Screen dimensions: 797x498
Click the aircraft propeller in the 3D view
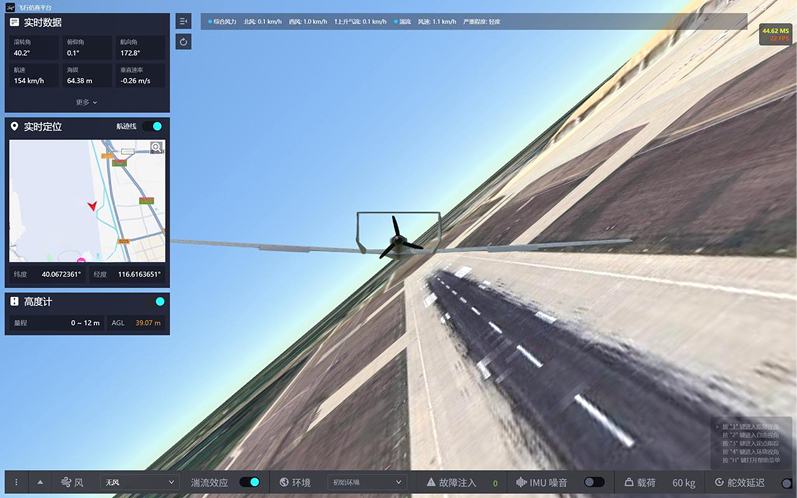tap(398, 237)
